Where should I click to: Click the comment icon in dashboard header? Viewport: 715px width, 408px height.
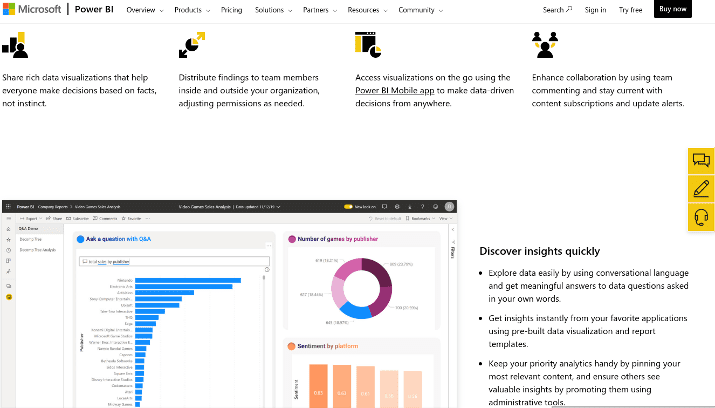pyautogui.click(x=384, y=207)
